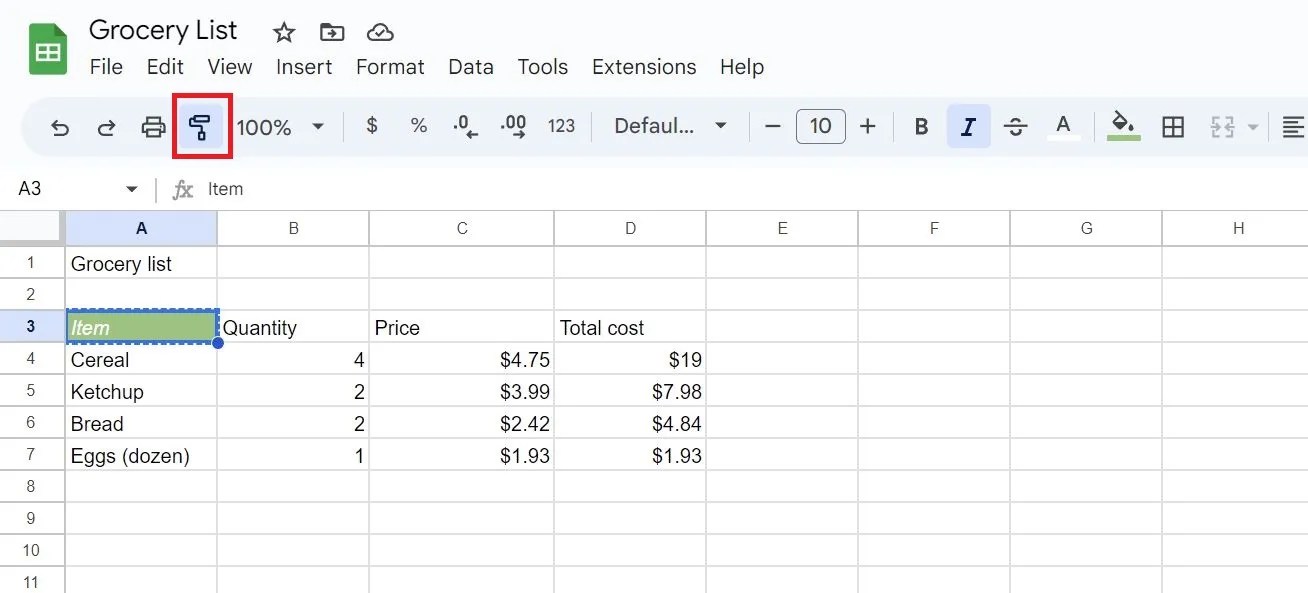Open the Extensions menu

click(644, 67)
